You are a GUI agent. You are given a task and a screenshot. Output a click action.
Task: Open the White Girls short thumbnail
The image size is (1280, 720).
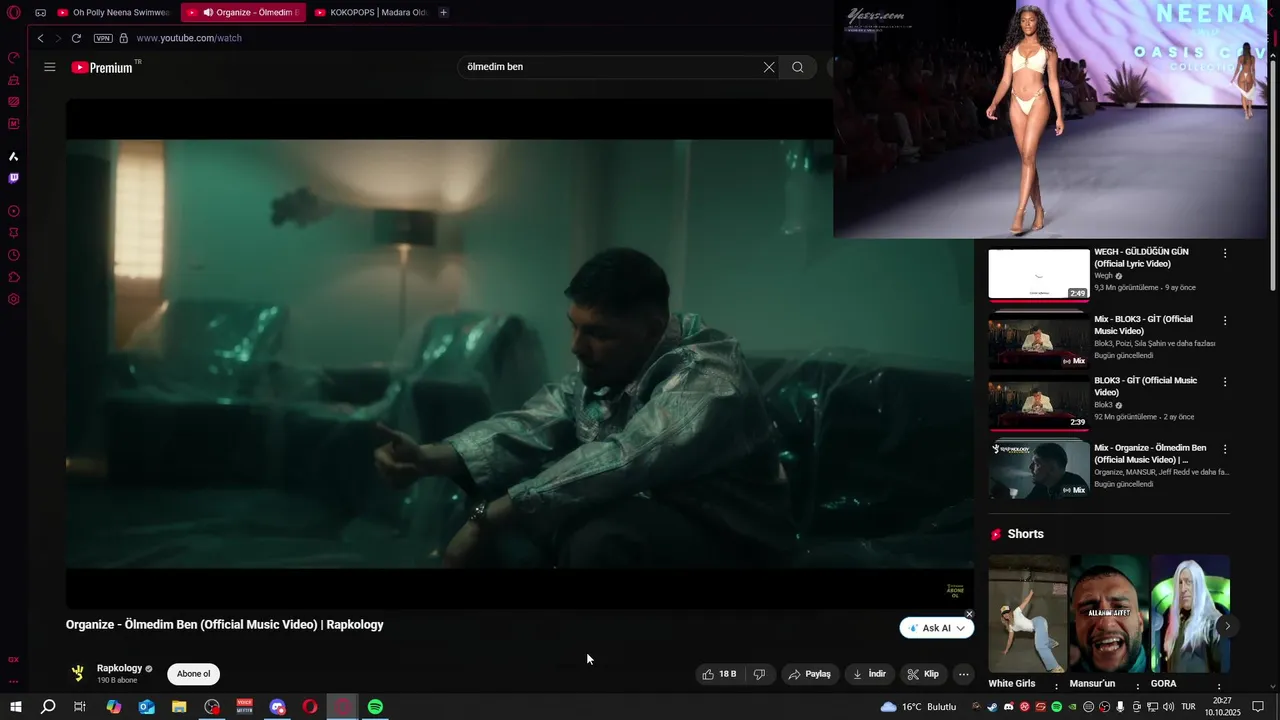click(1028, 614)
